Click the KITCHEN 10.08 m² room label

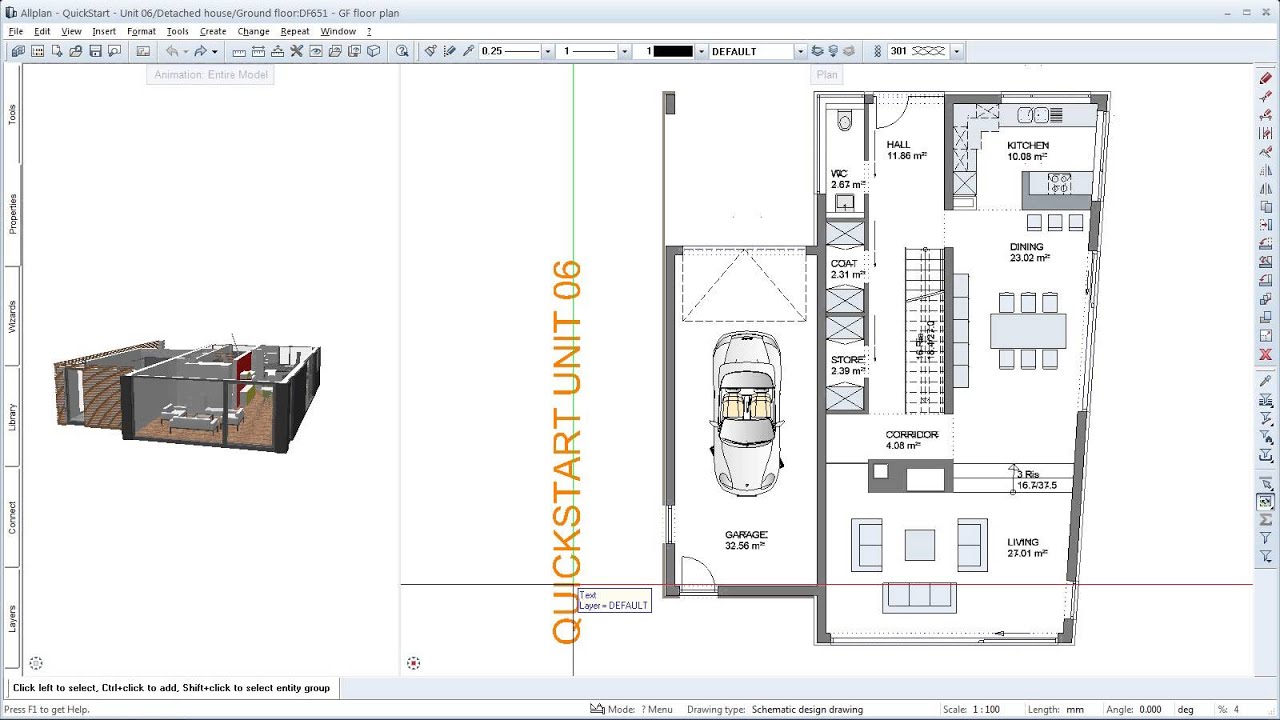click(1027, 151)
